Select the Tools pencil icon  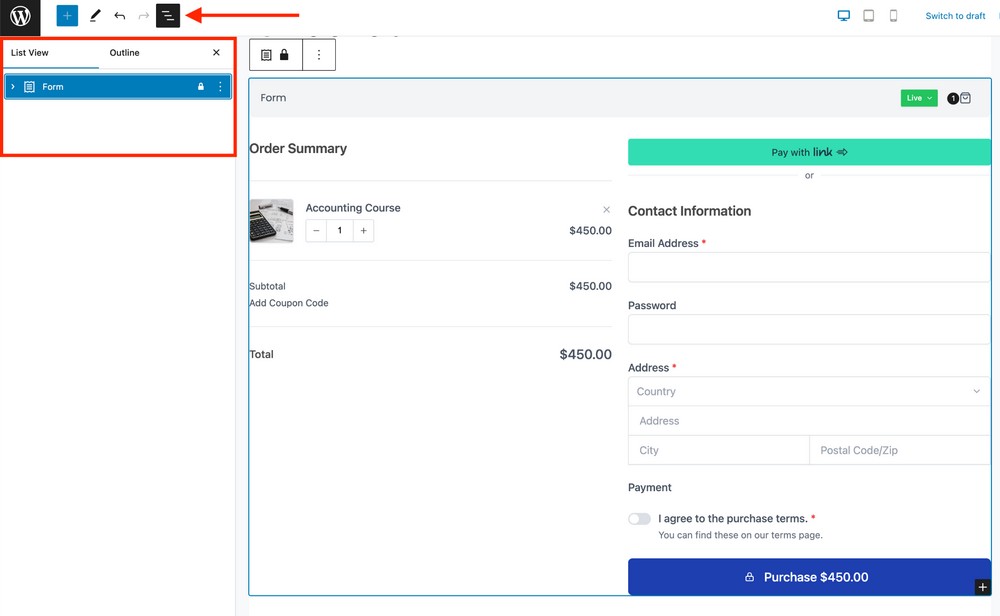click(x=95, y=16)
